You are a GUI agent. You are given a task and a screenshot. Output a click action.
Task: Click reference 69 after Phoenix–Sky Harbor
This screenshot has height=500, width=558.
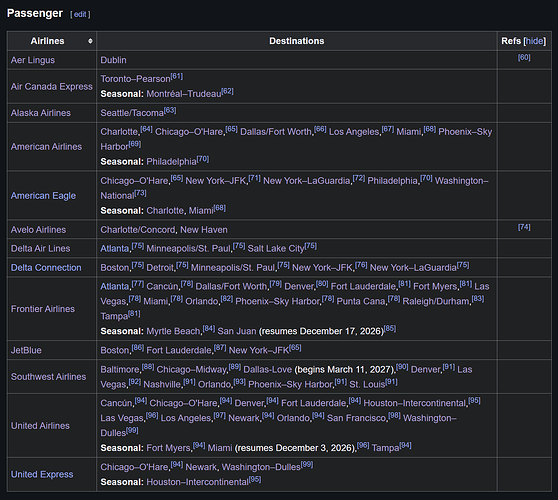[x=135, y=144]
